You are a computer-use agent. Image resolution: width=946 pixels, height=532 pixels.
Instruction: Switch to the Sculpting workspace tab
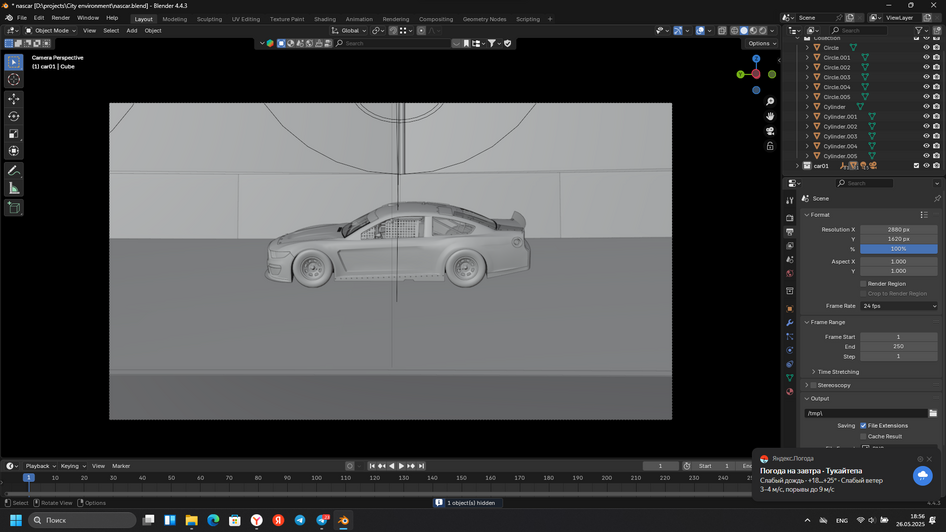click(x=209, y=19)
